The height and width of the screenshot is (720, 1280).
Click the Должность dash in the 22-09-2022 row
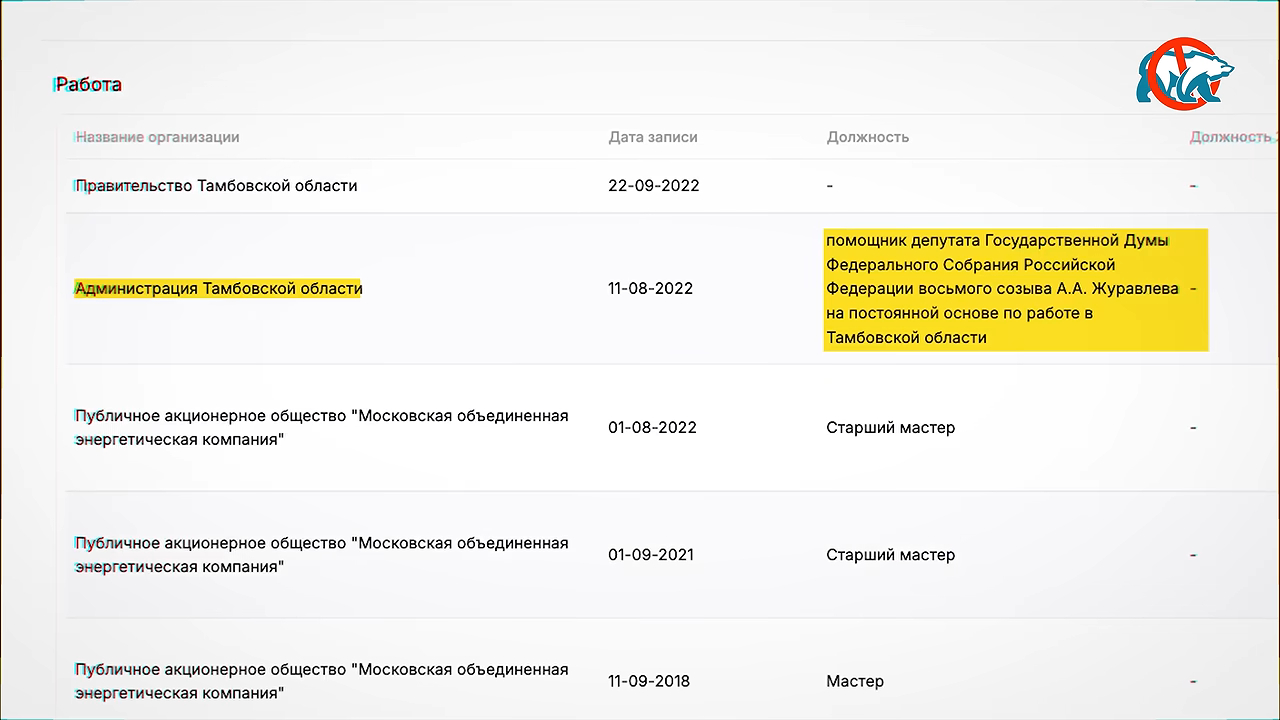pos(830,186)
